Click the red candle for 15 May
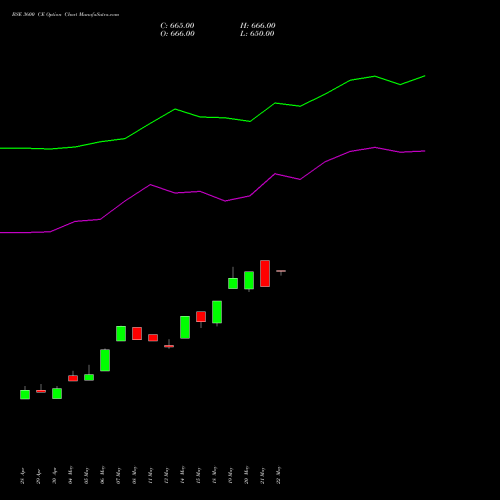The width and height of the screenshot is (500, 500). point(201,317)
